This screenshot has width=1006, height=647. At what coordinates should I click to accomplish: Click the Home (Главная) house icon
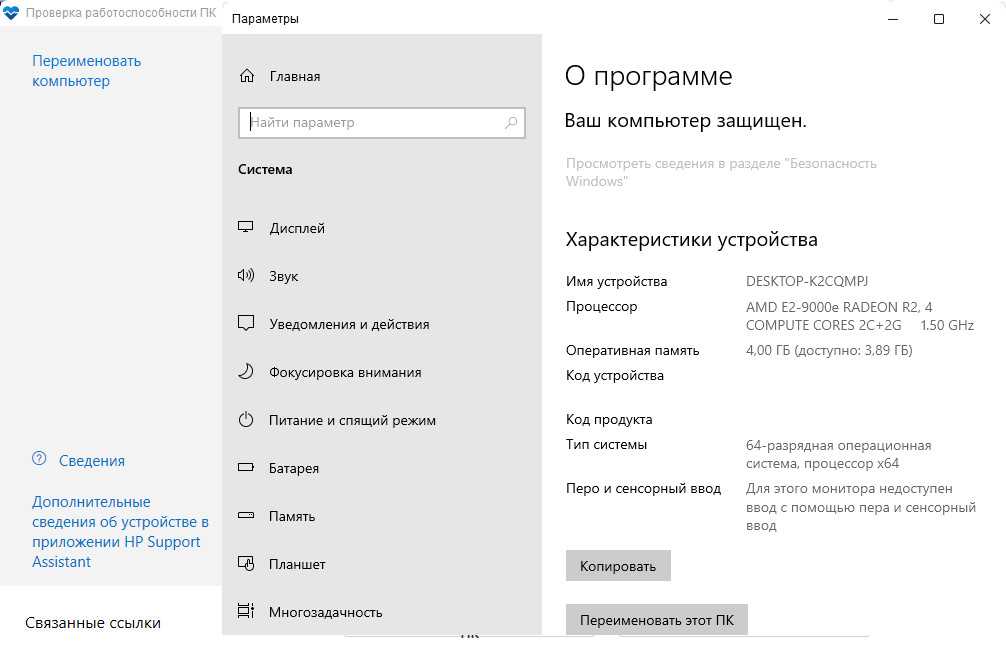246,76
